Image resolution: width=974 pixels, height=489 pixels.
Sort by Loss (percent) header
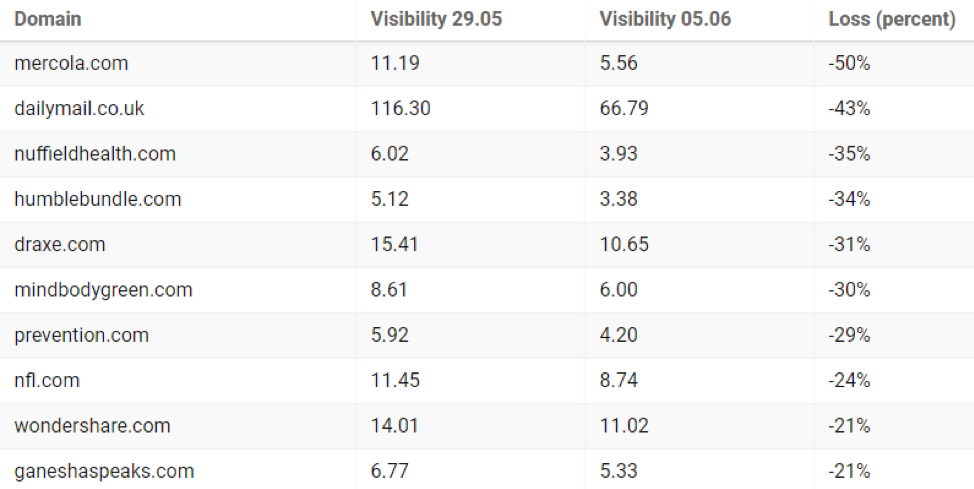(x=892, y=19)
